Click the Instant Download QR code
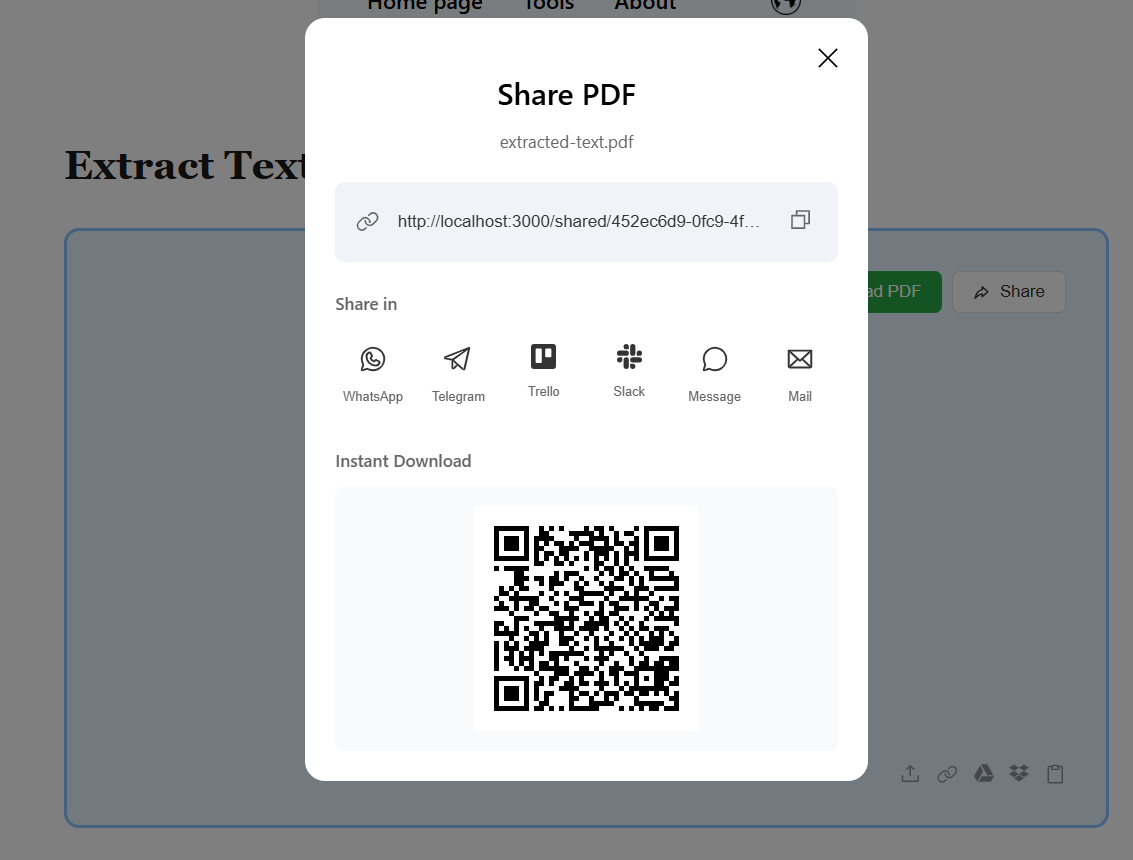This screenshot has height=860, width=1133. (x=586, y=618)
